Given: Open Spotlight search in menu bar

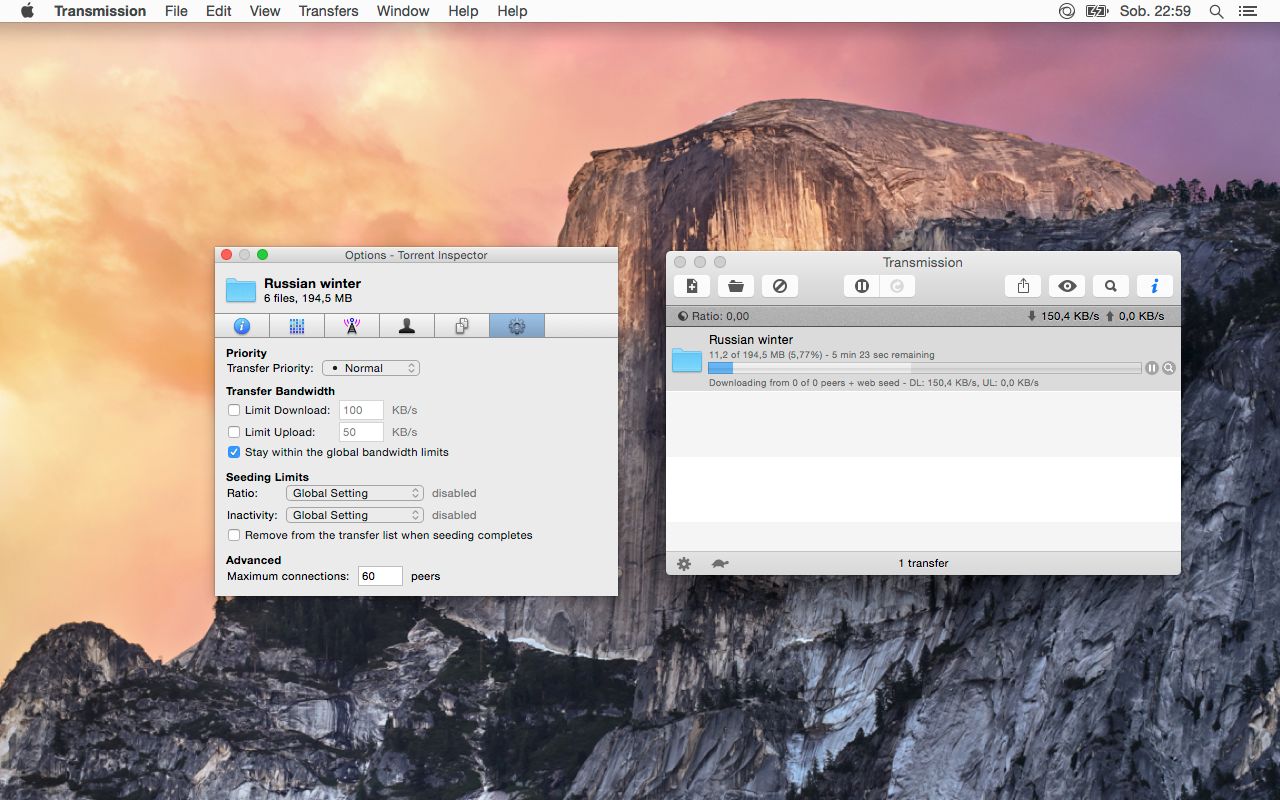Looking at the screenshot, I should coord(1216,11).
